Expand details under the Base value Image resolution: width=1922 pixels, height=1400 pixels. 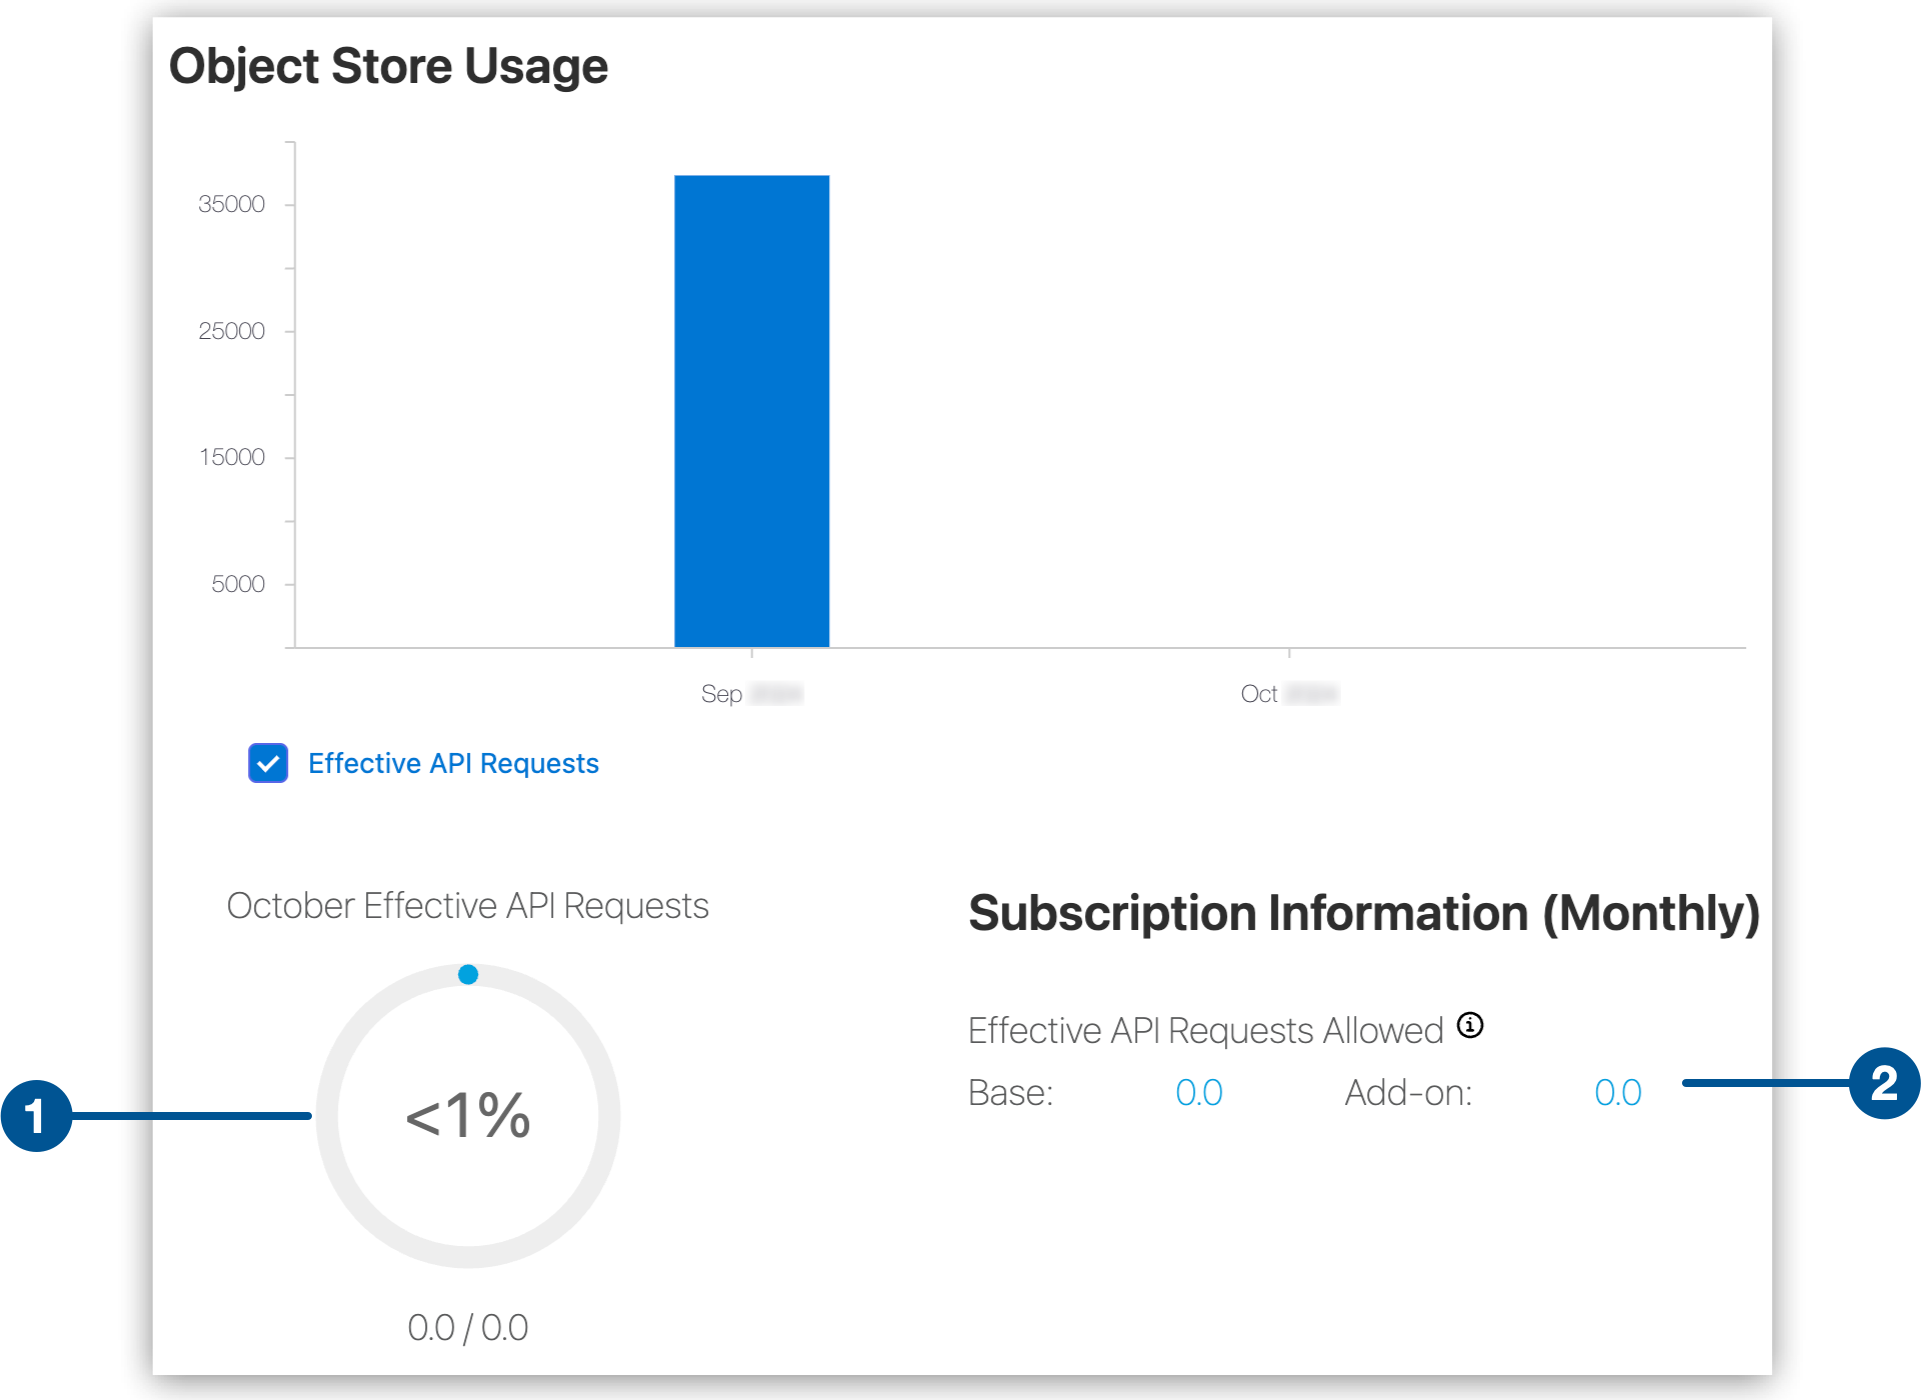(1199, 1092)
